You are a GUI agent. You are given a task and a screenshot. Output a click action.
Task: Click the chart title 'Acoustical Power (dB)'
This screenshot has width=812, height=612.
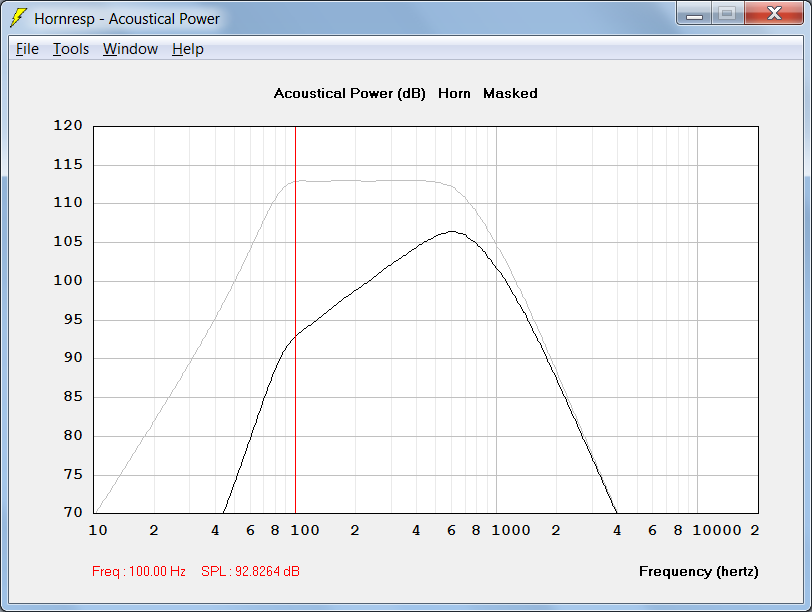tap(350, 93)
